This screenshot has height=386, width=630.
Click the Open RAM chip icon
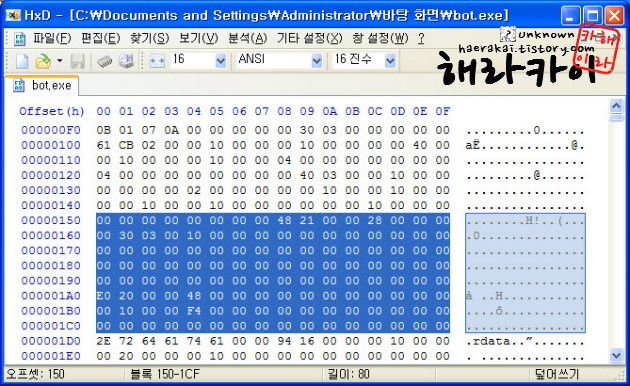click(104, 61)
